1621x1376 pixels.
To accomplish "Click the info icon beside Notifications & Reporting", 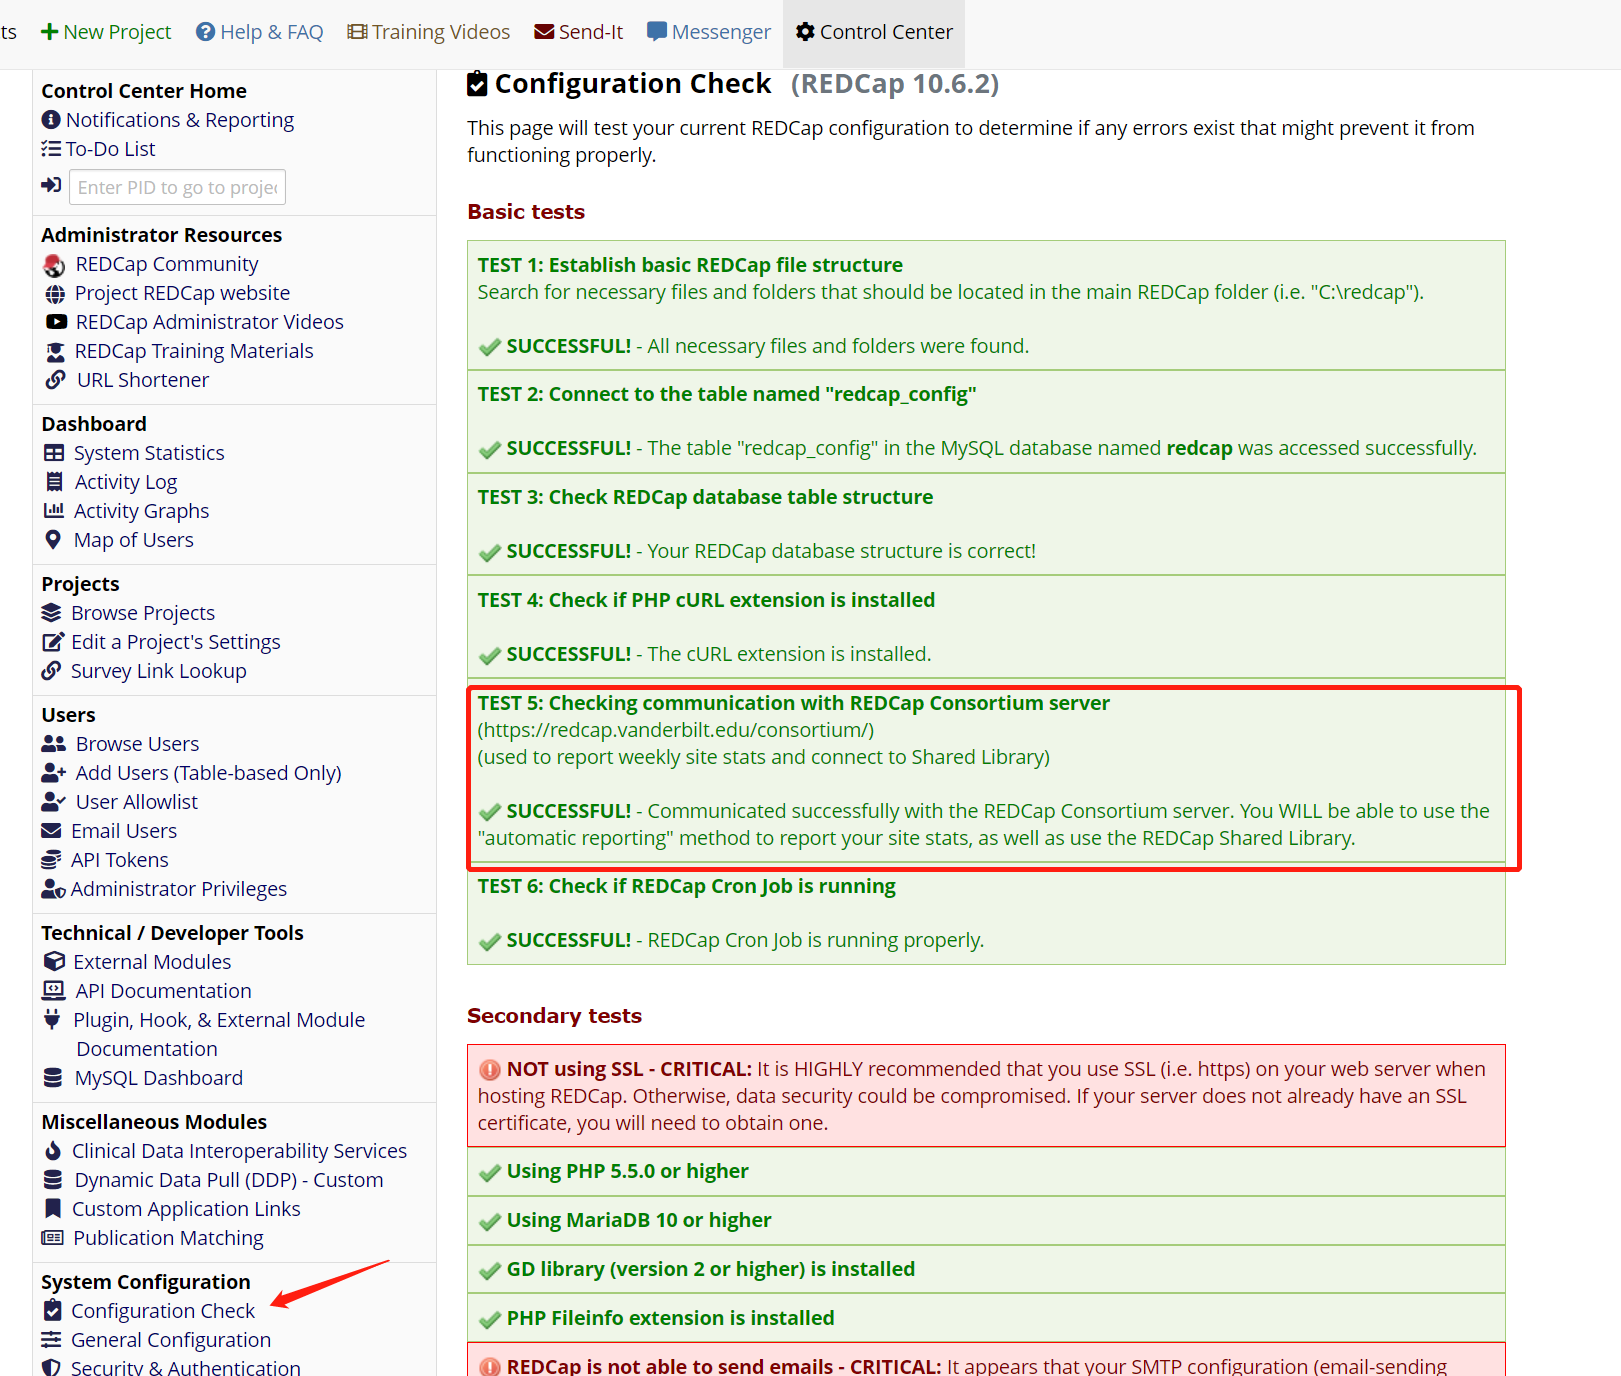I will pos(51,120).
